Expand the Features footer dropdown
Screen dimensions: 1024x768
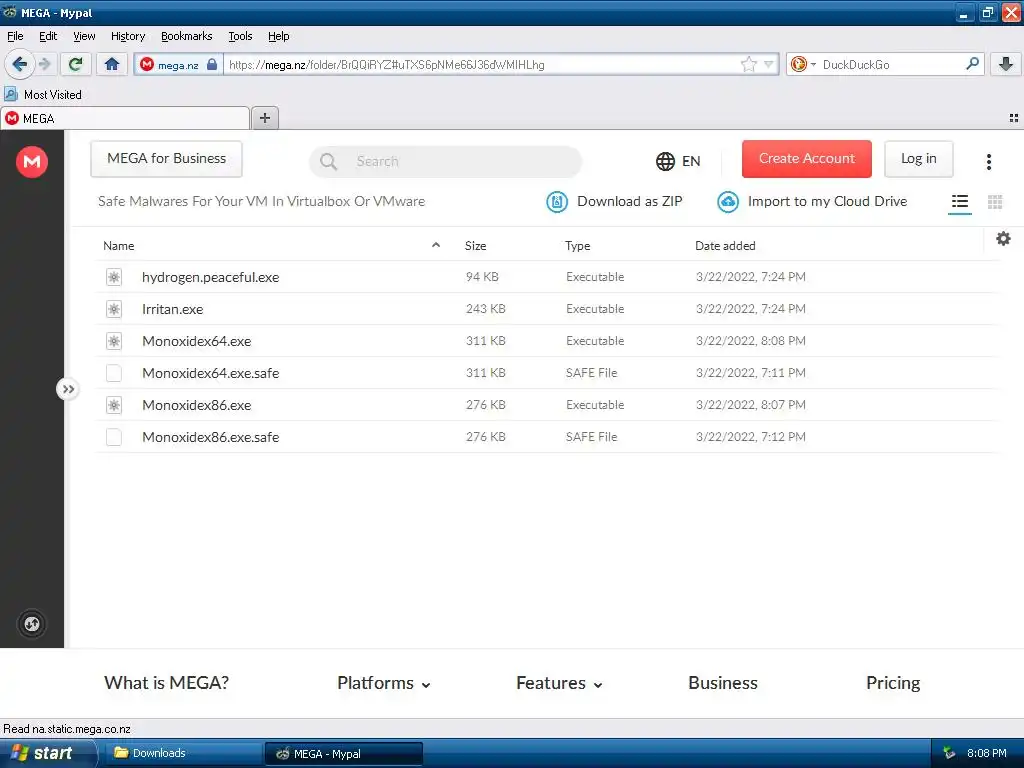(559, 683)
